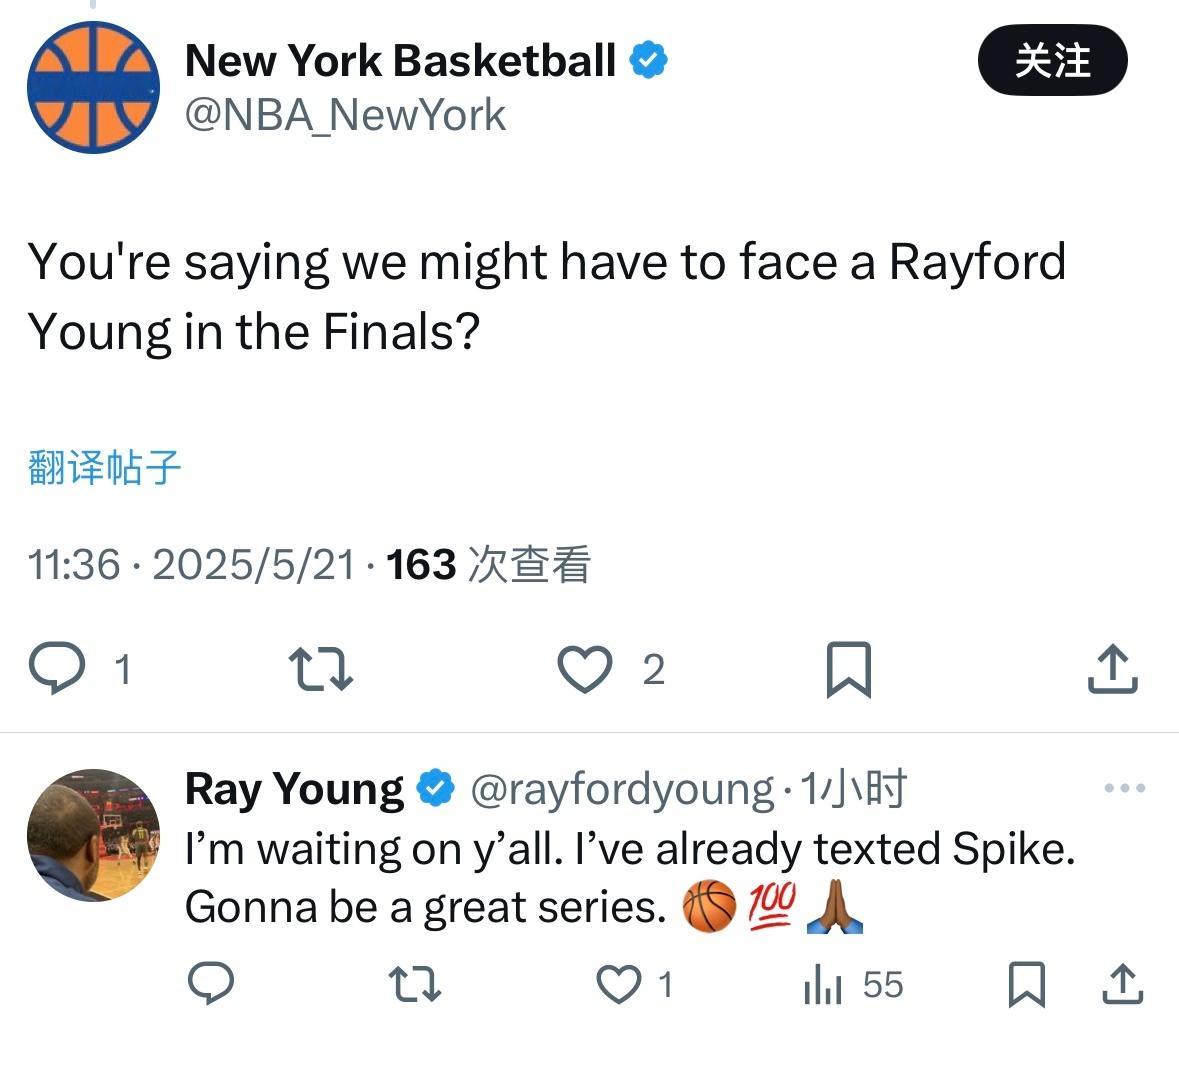This screenshot has width=1179, height=1078.
Task: Tap 翻译帖子 to translate the post
Action: (104, 467)
